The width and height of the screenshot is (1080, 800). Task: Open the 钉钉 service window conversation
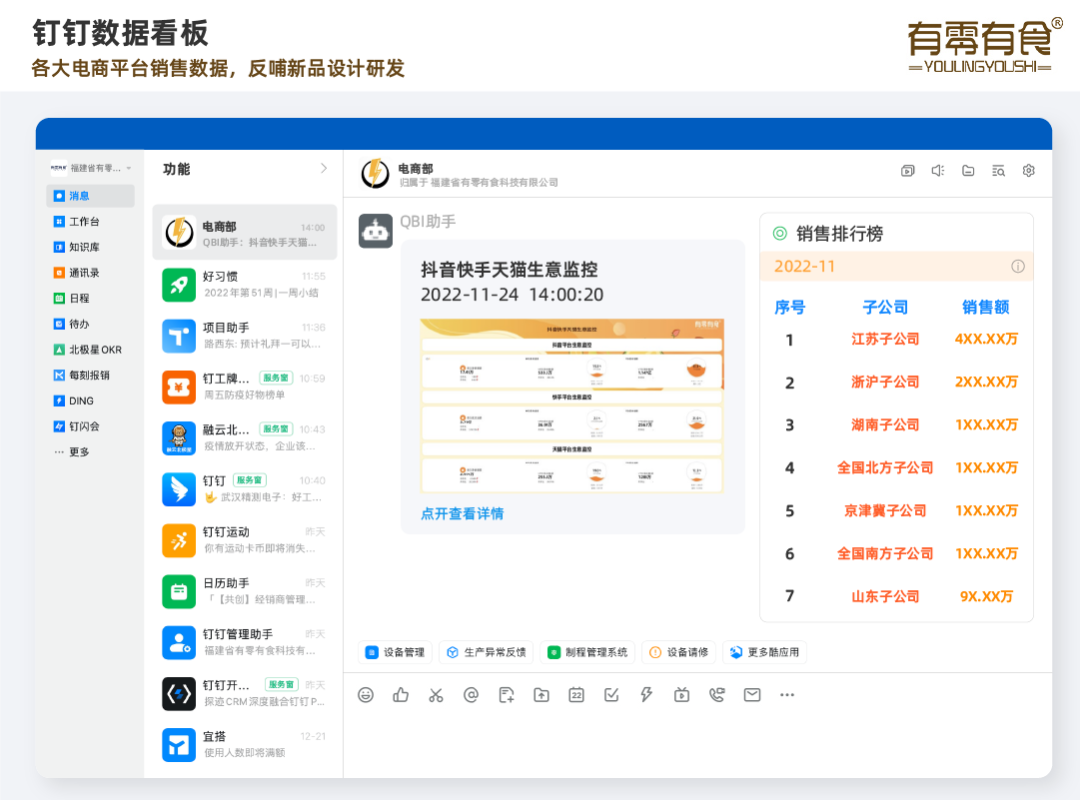[245, 488]
